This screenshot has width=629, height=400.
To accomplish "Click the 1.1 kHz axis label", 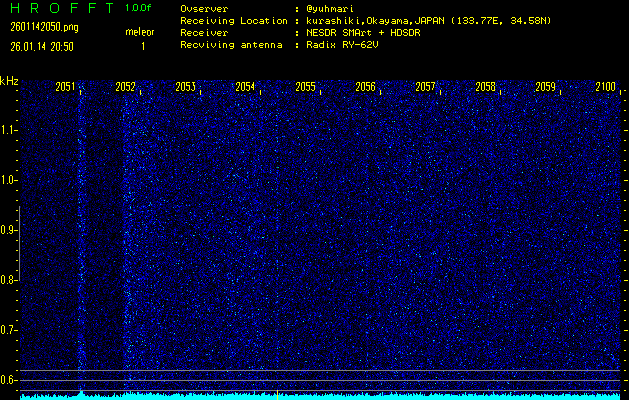I will tap(8, 130).
